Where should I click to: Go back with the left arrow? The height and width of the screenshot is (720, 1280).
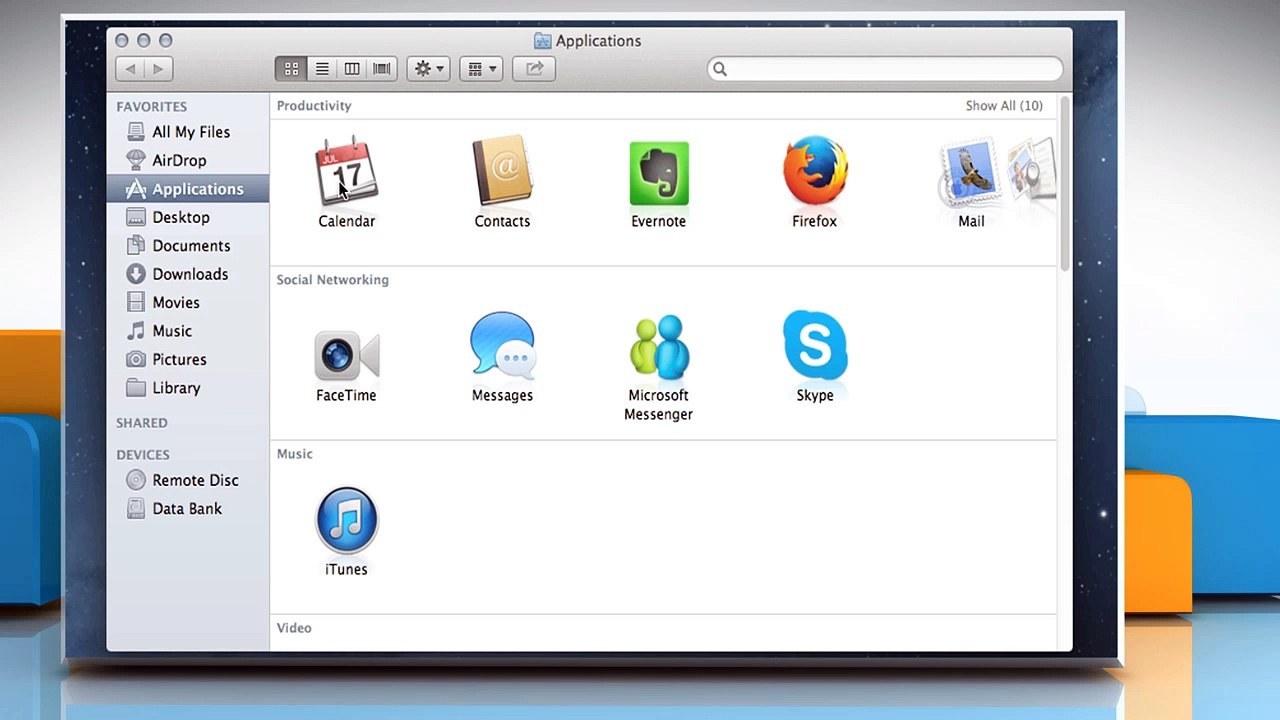point(130,69)
